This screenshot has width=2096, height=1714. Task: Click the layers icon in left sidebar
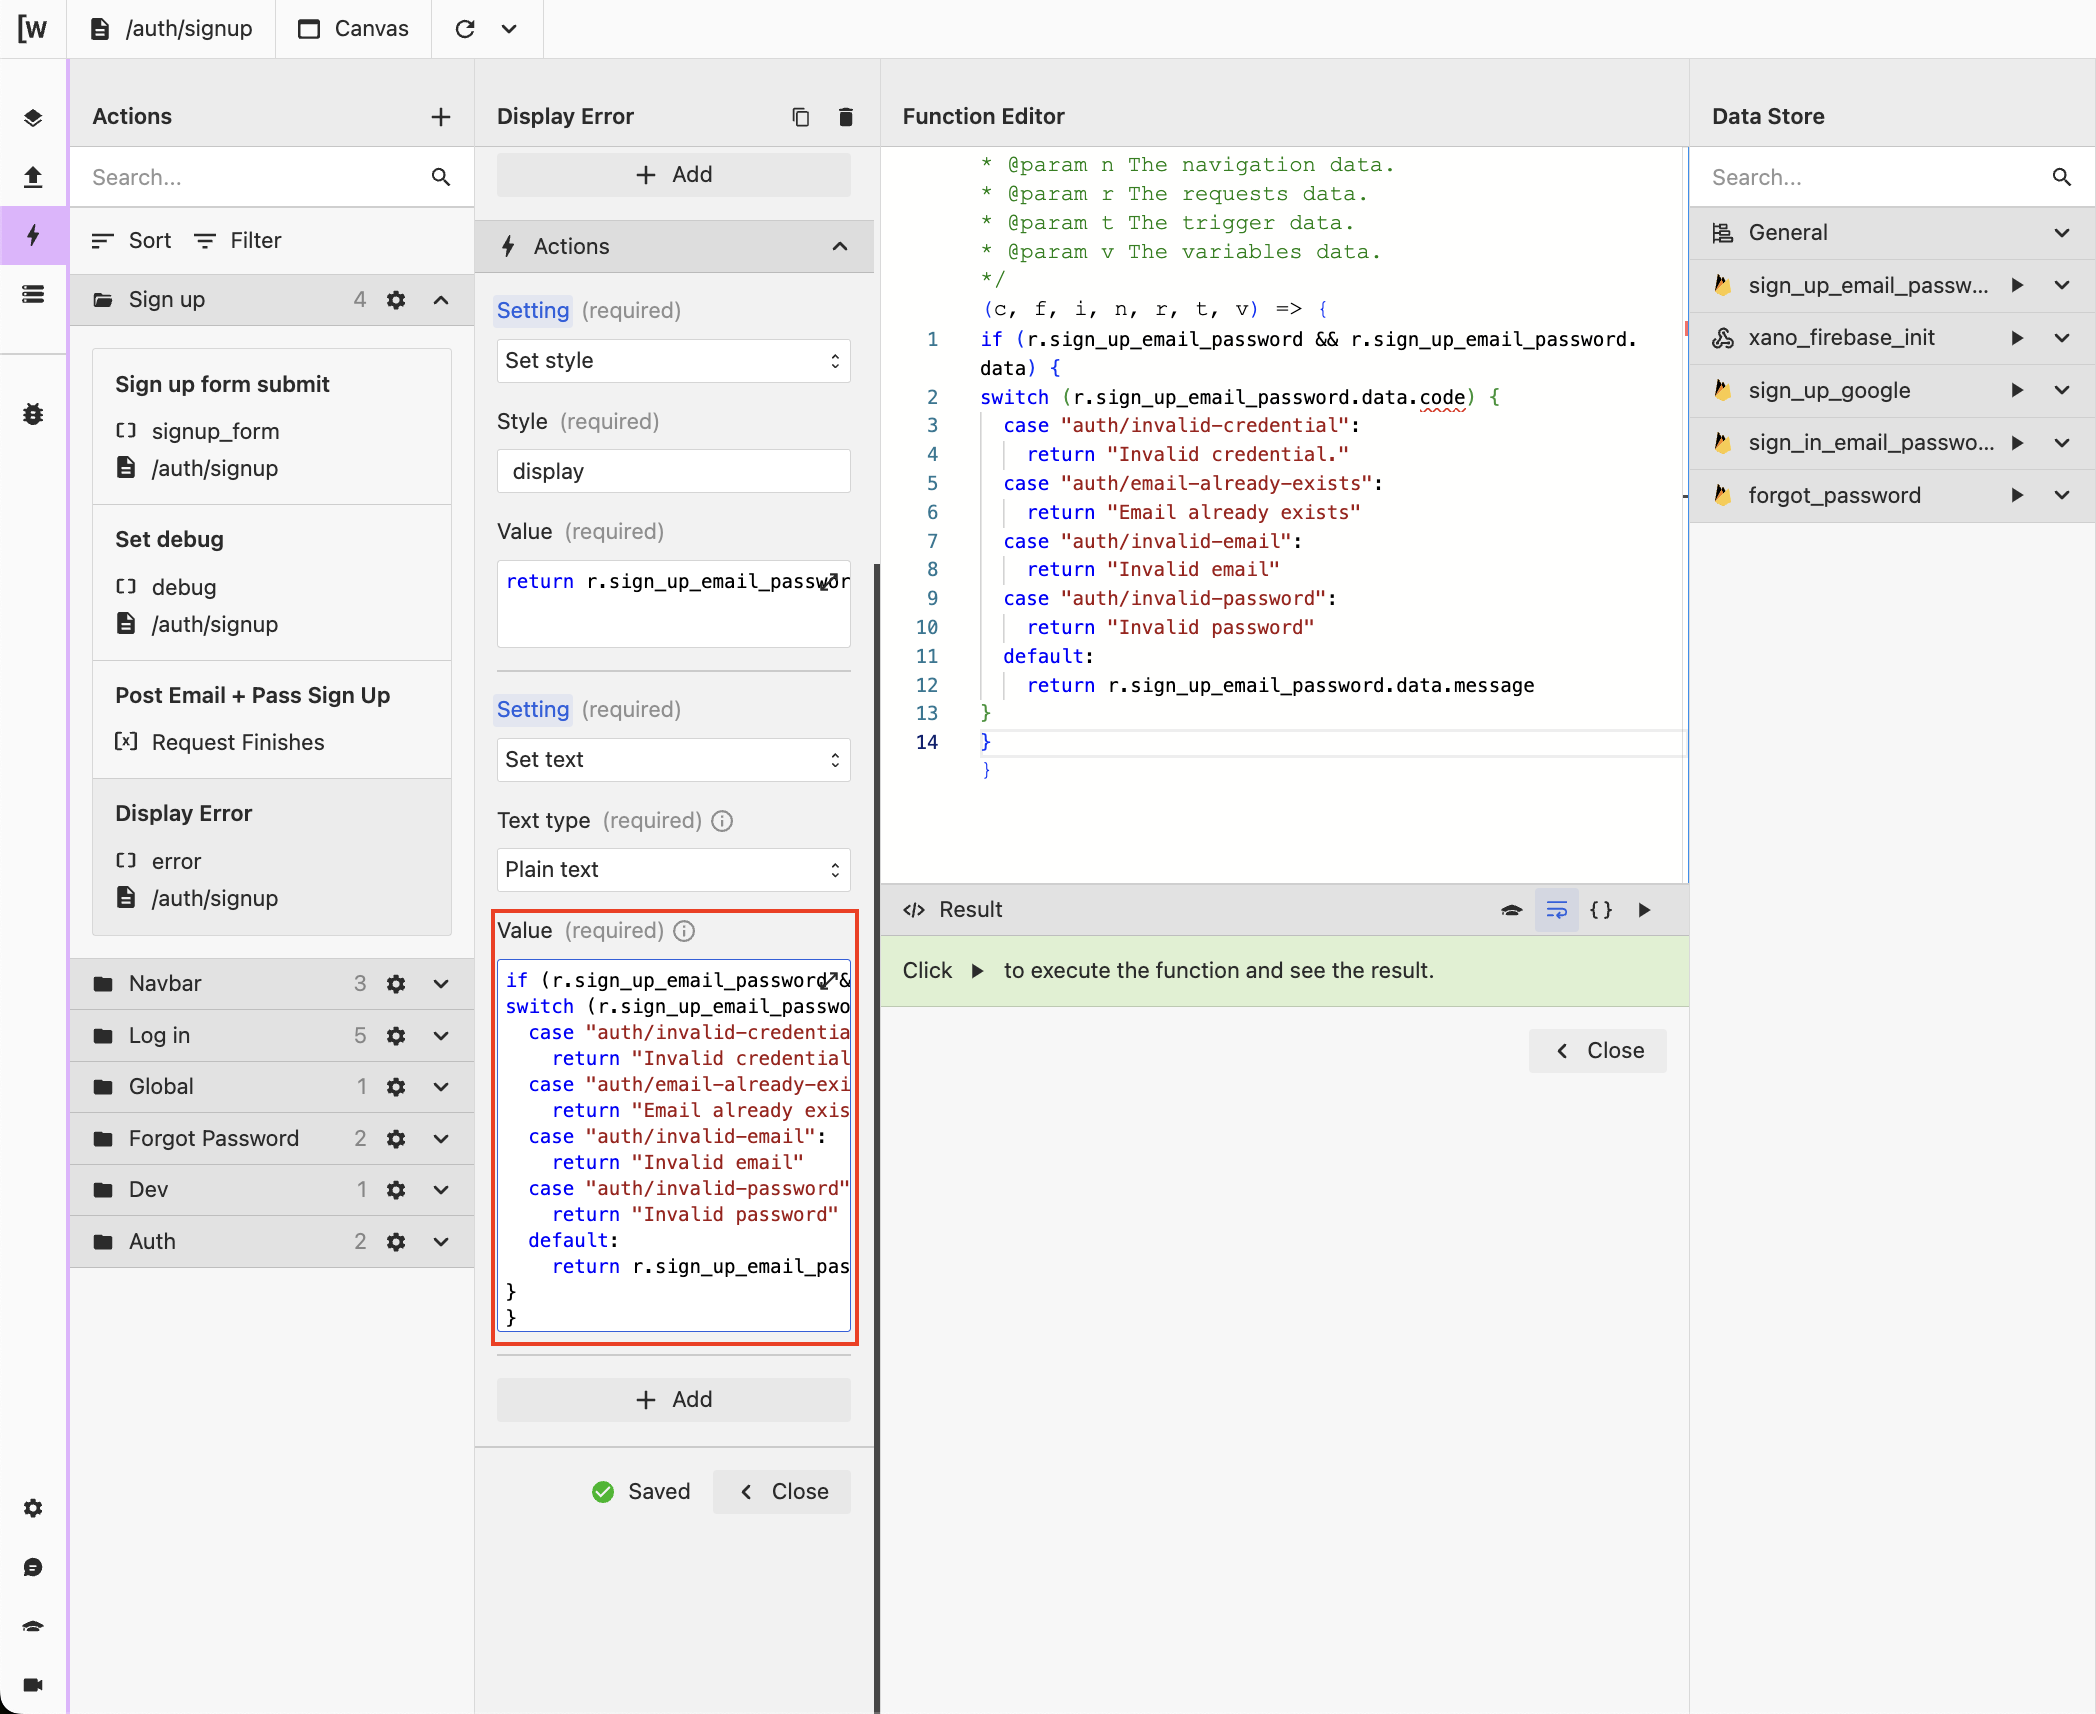33,118
